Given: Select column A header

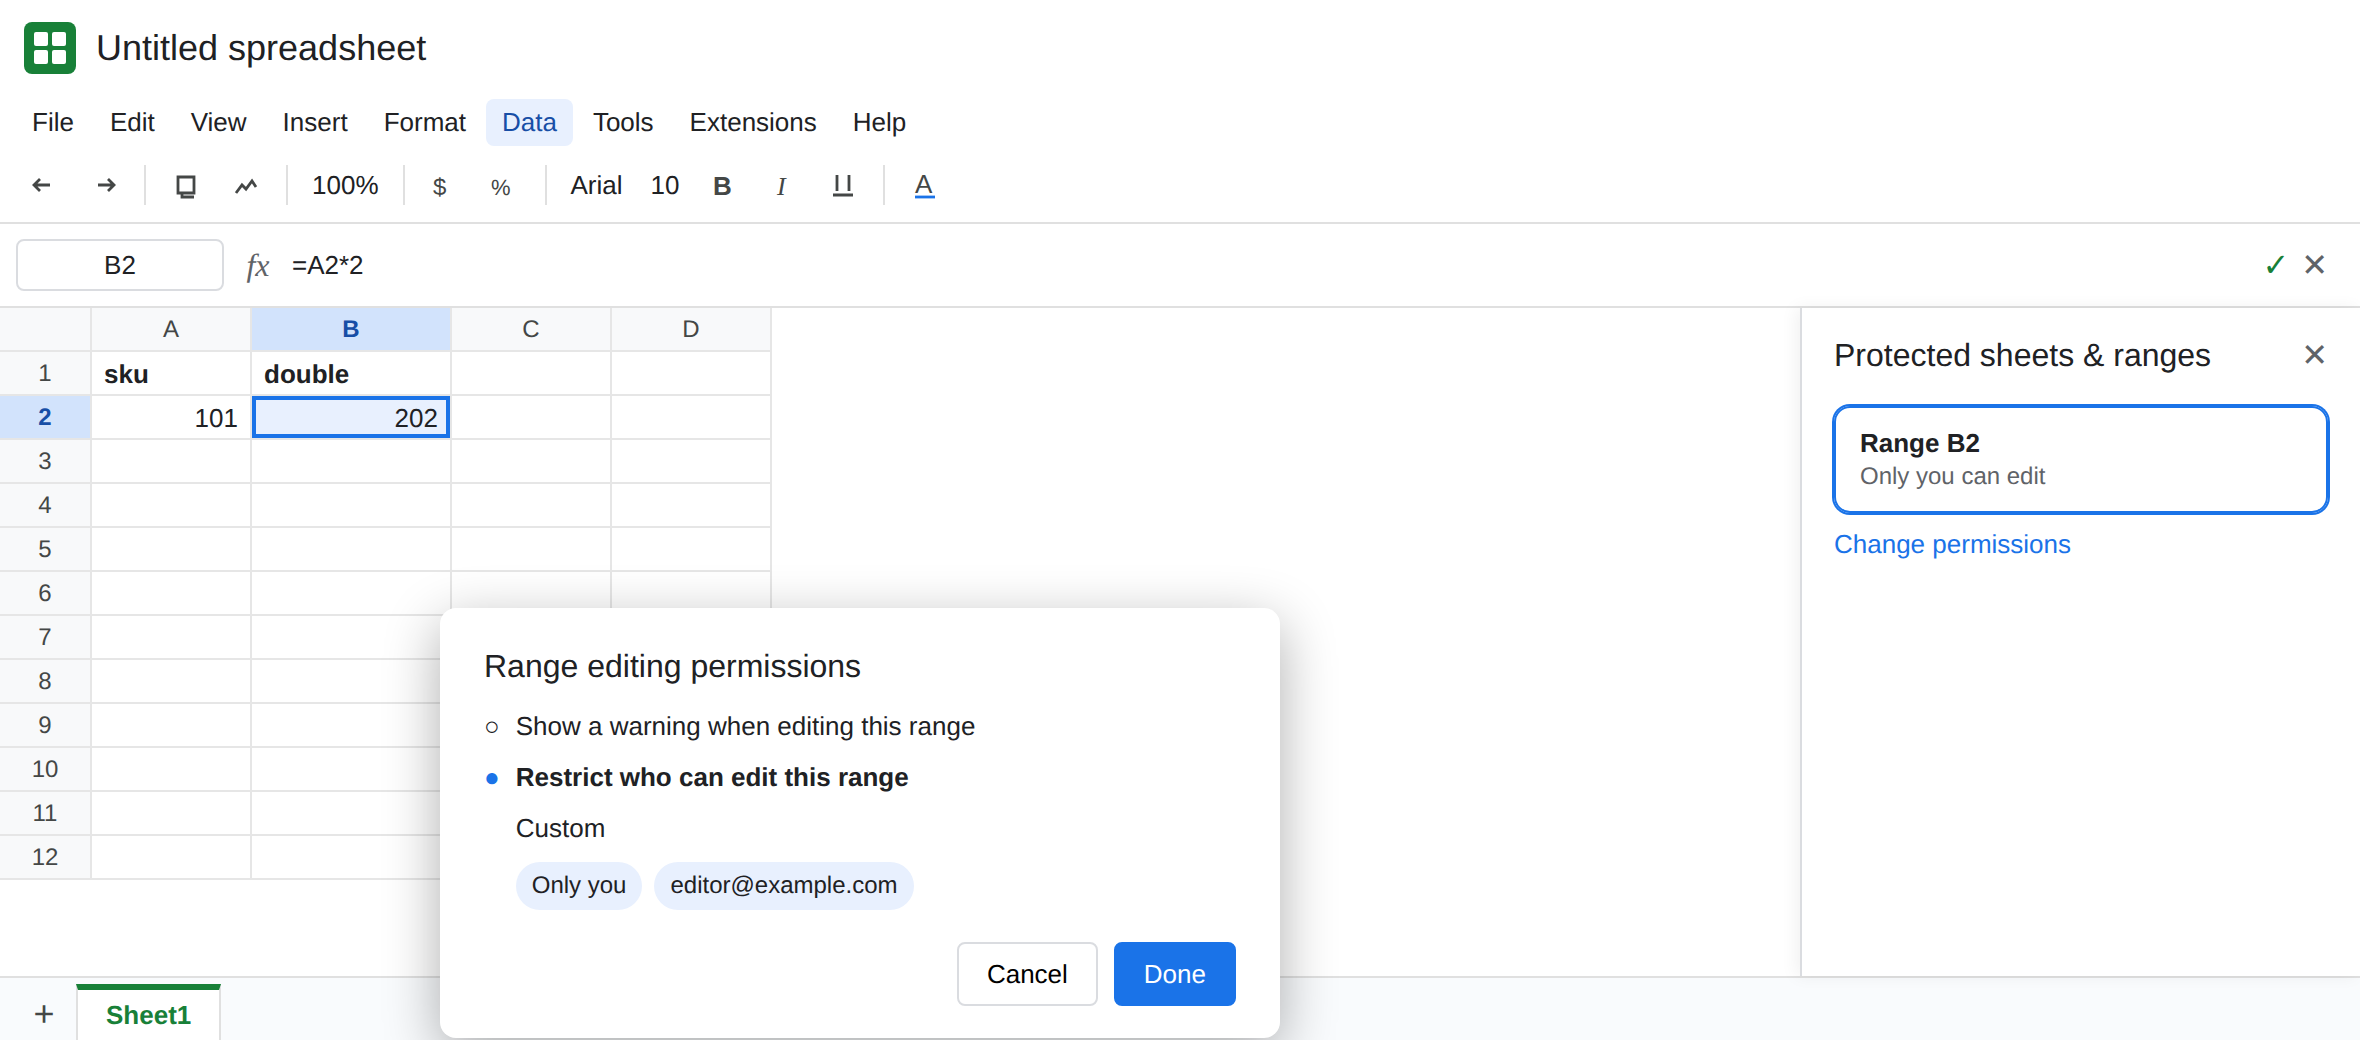Looking at the screenshot, I should (x=171, y=329).
